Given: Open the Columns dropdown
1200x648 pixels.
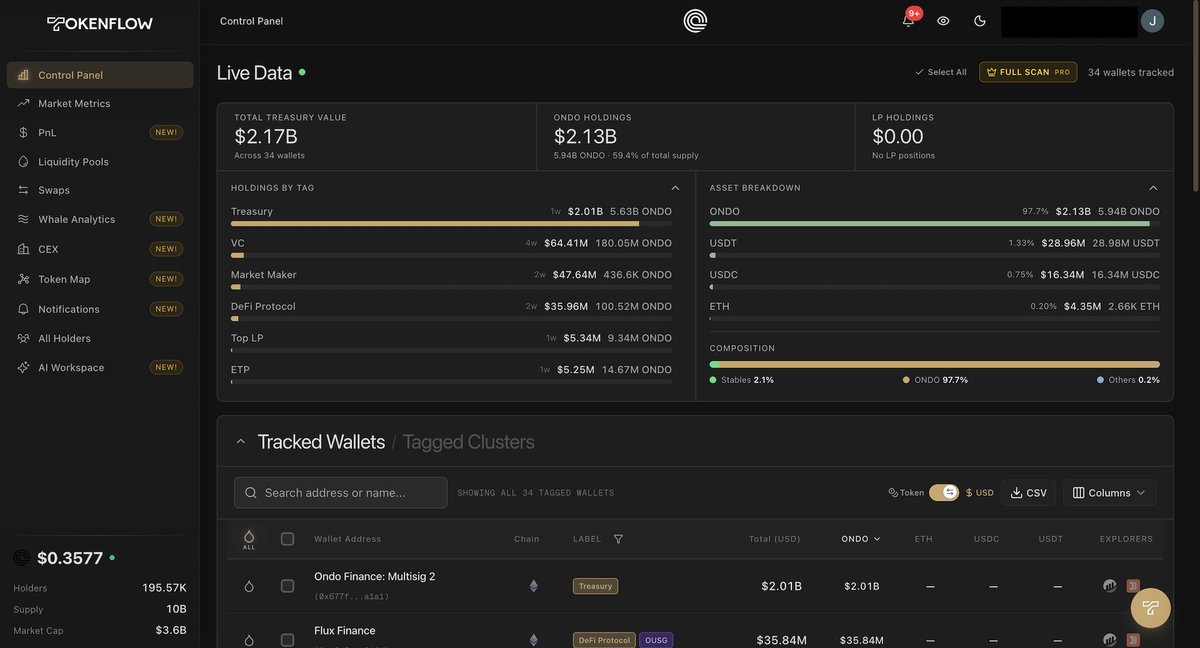Looking at the screenshot, I should (1110, 493).
